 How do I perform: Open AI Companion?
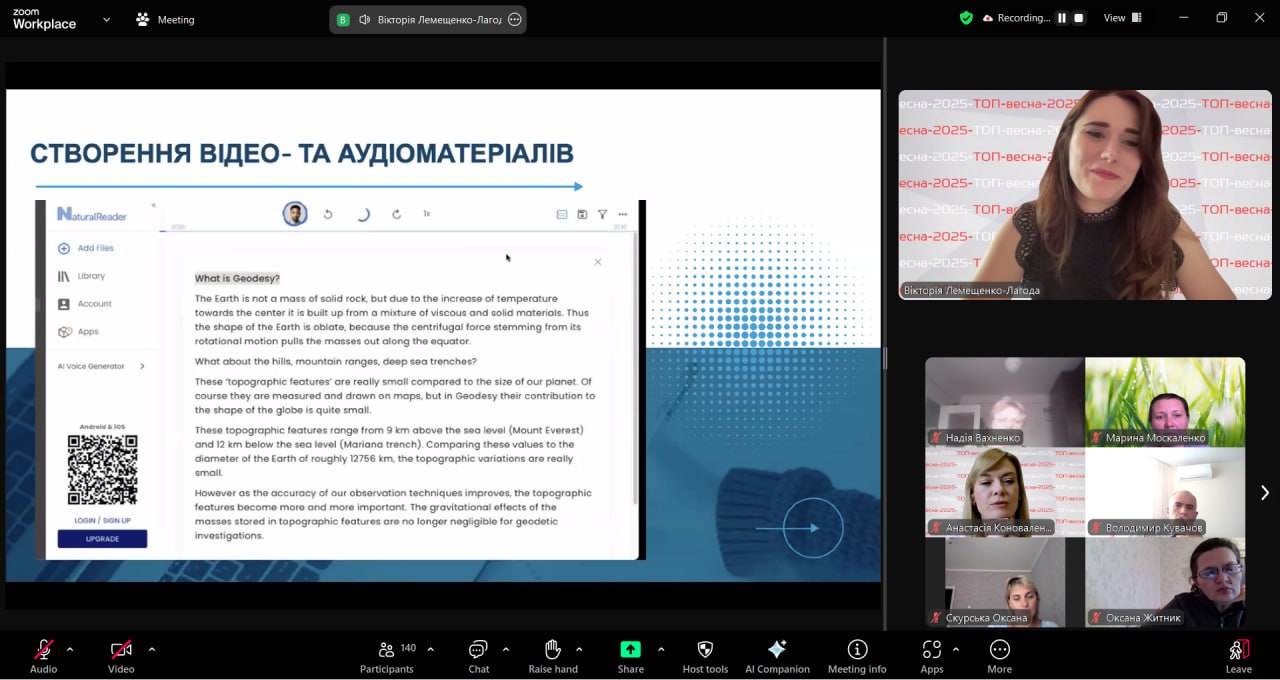777,656
